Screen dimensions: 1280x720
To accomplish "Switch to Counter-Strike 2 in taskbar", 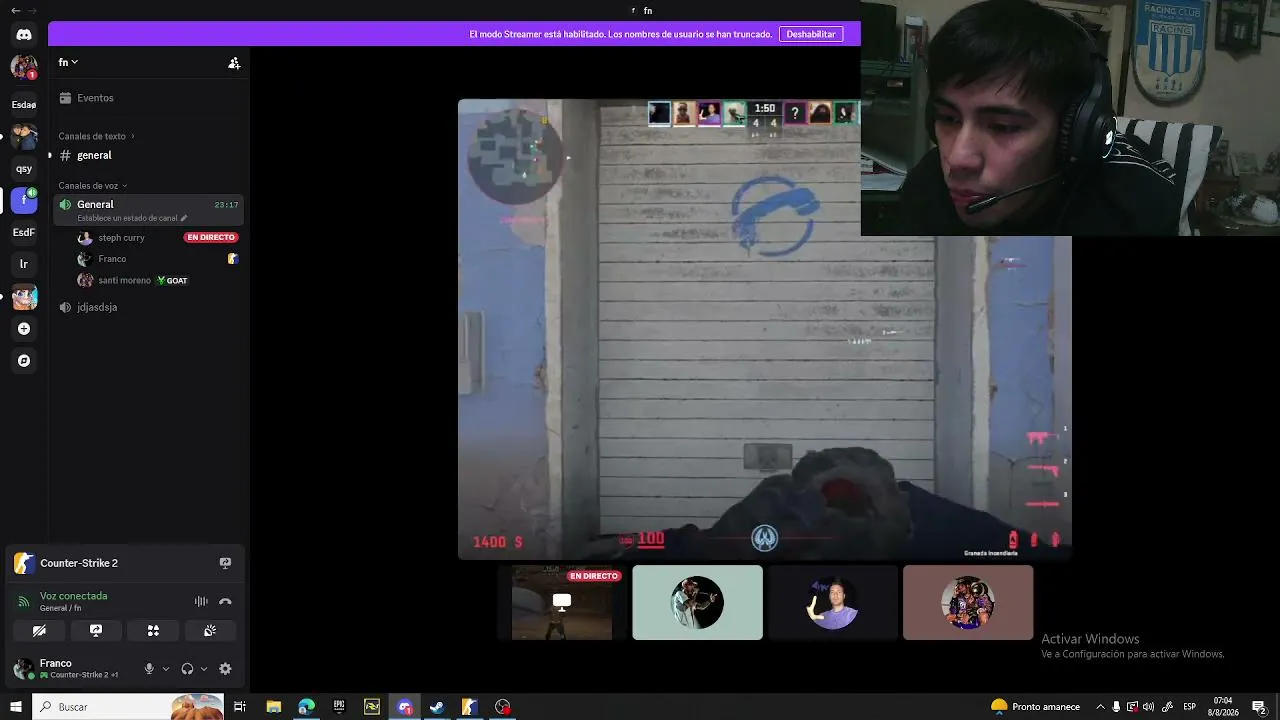I will point(469,707).
